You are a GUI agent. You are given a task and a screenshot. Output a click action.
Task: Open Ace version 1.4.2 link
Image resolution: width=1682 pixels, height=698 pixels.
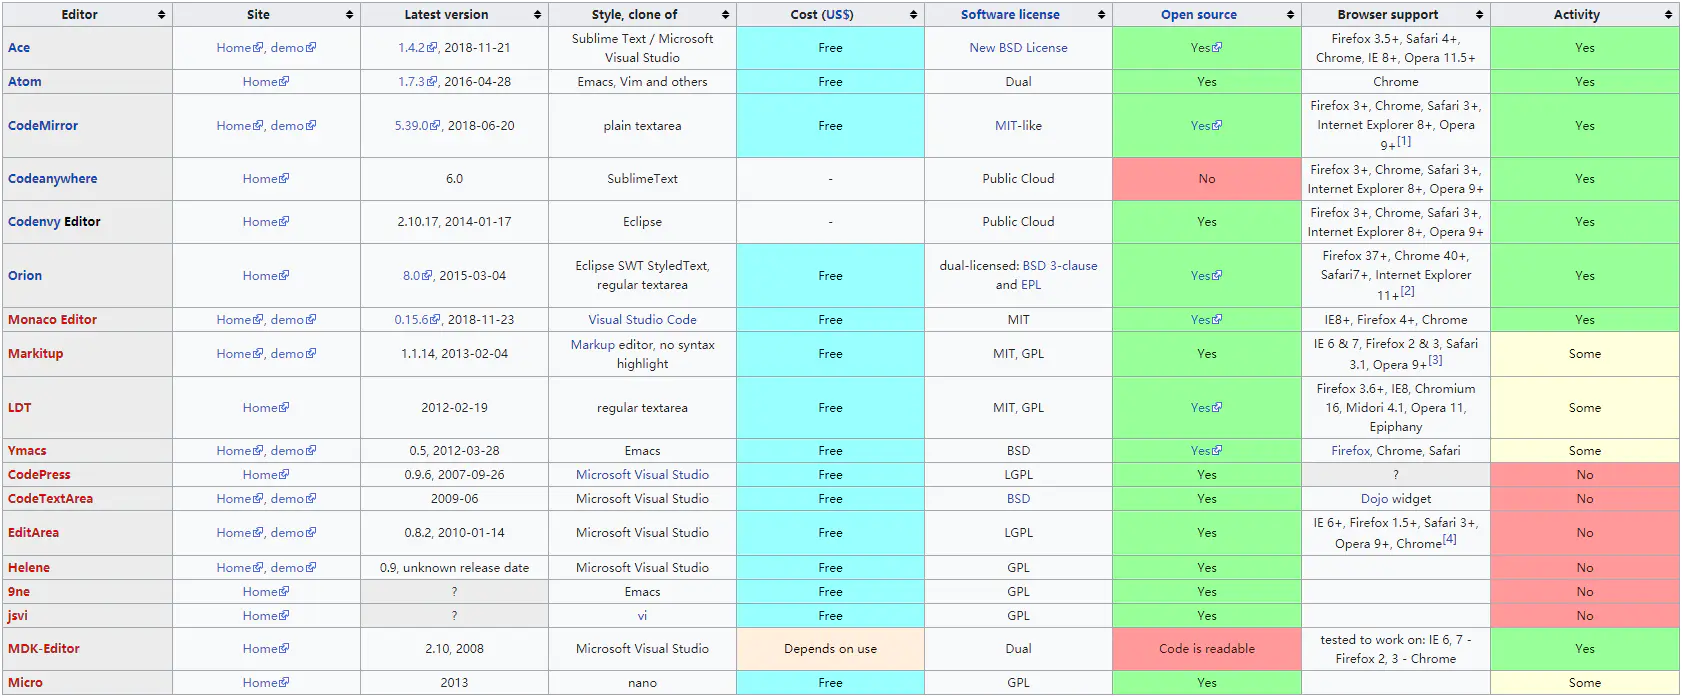417,48
